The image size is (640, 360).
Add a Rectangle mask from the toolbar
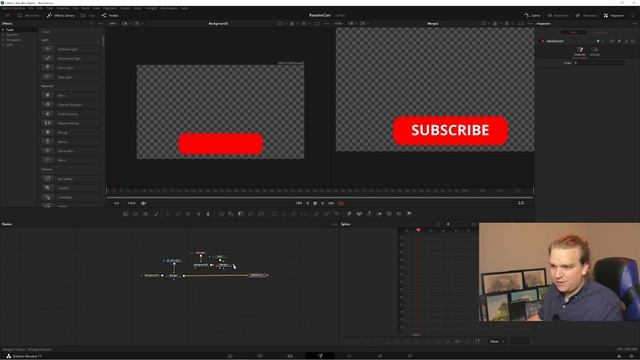(273, 213)
